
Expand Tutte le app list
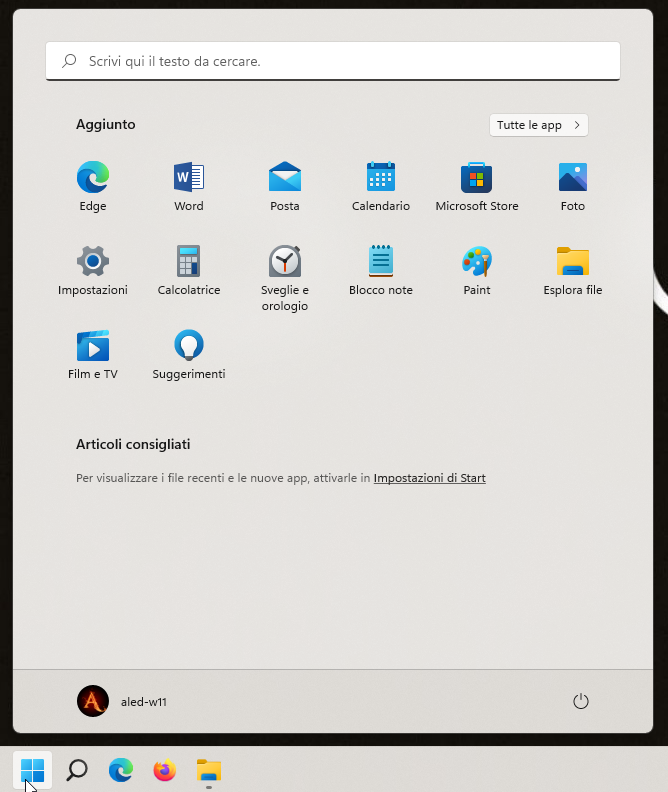pyautogui.click(x=539, y=125)
